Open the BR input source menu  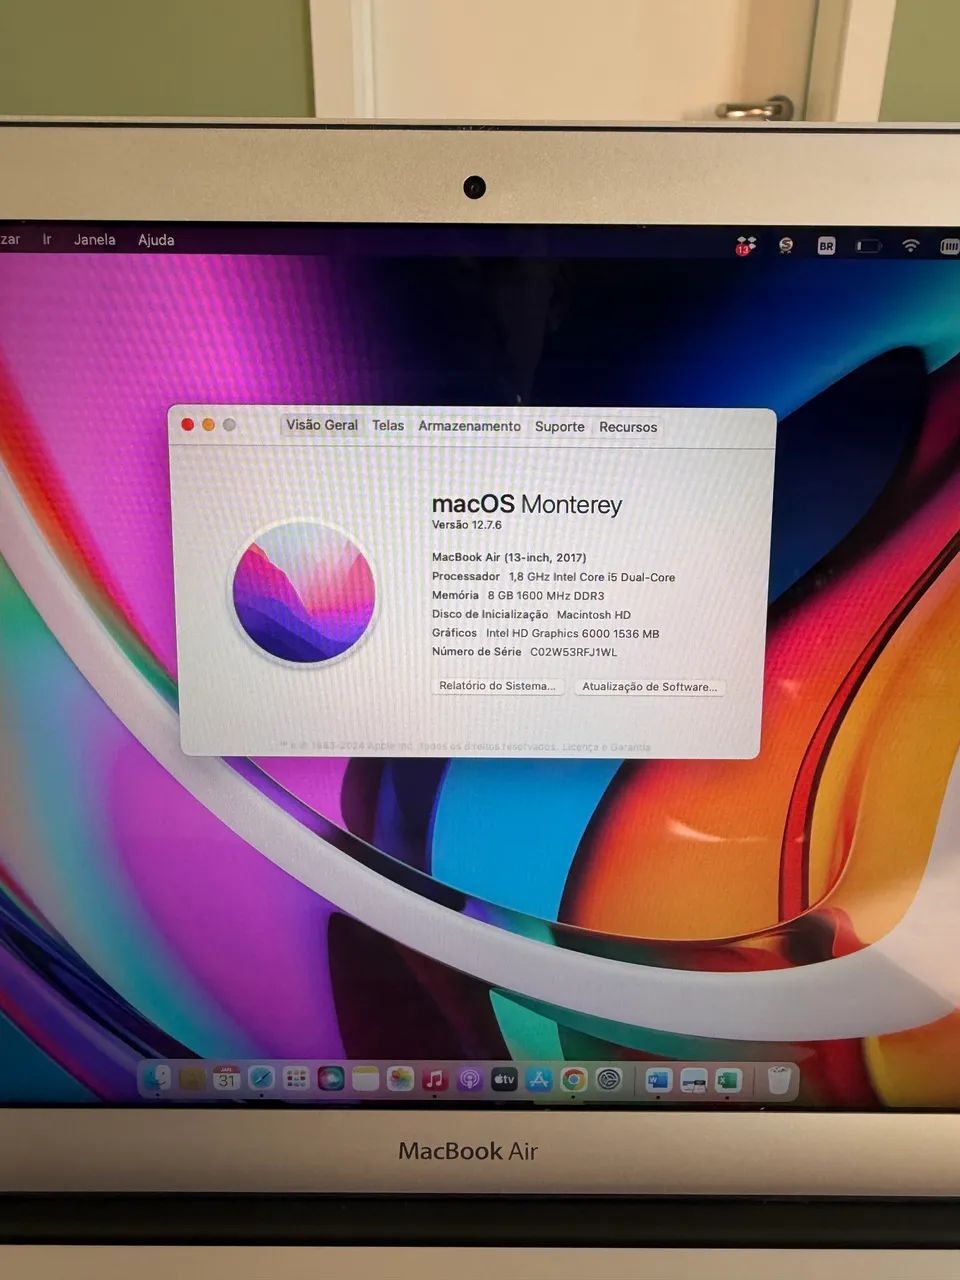click(826, 246)
